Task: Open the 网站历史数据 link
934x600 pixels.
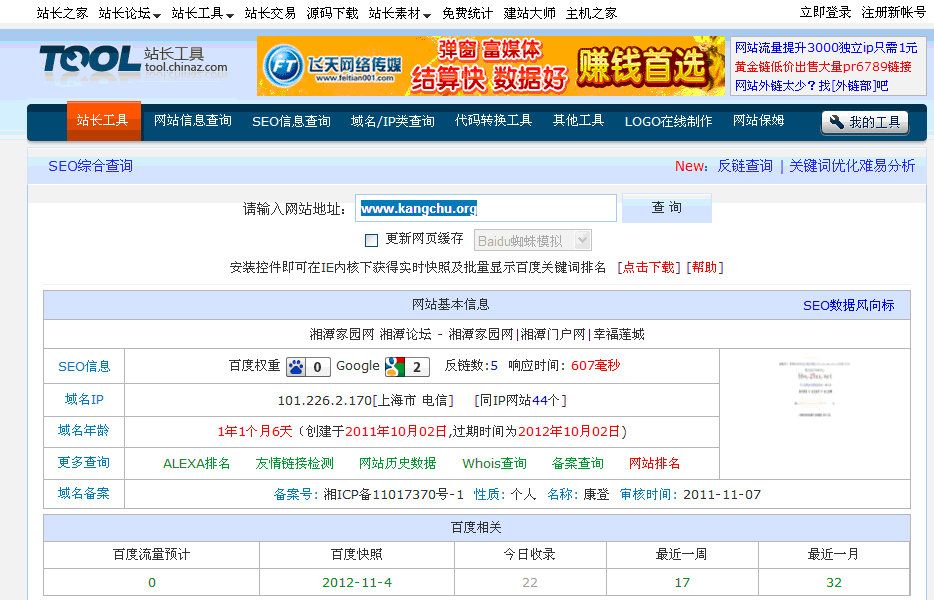Action: [397, 464]
